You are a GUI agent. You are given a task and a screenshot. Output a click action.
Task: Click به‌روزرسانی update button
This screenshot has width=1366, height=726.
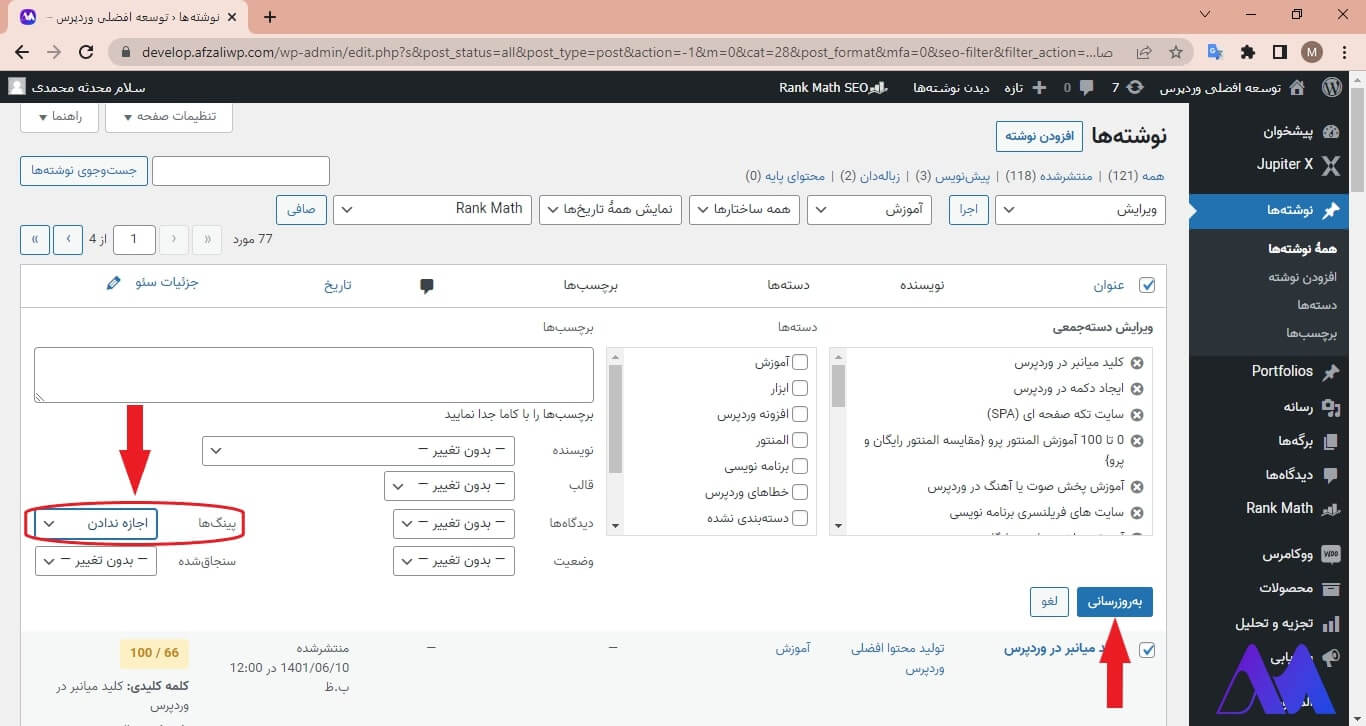point(1115,601)
